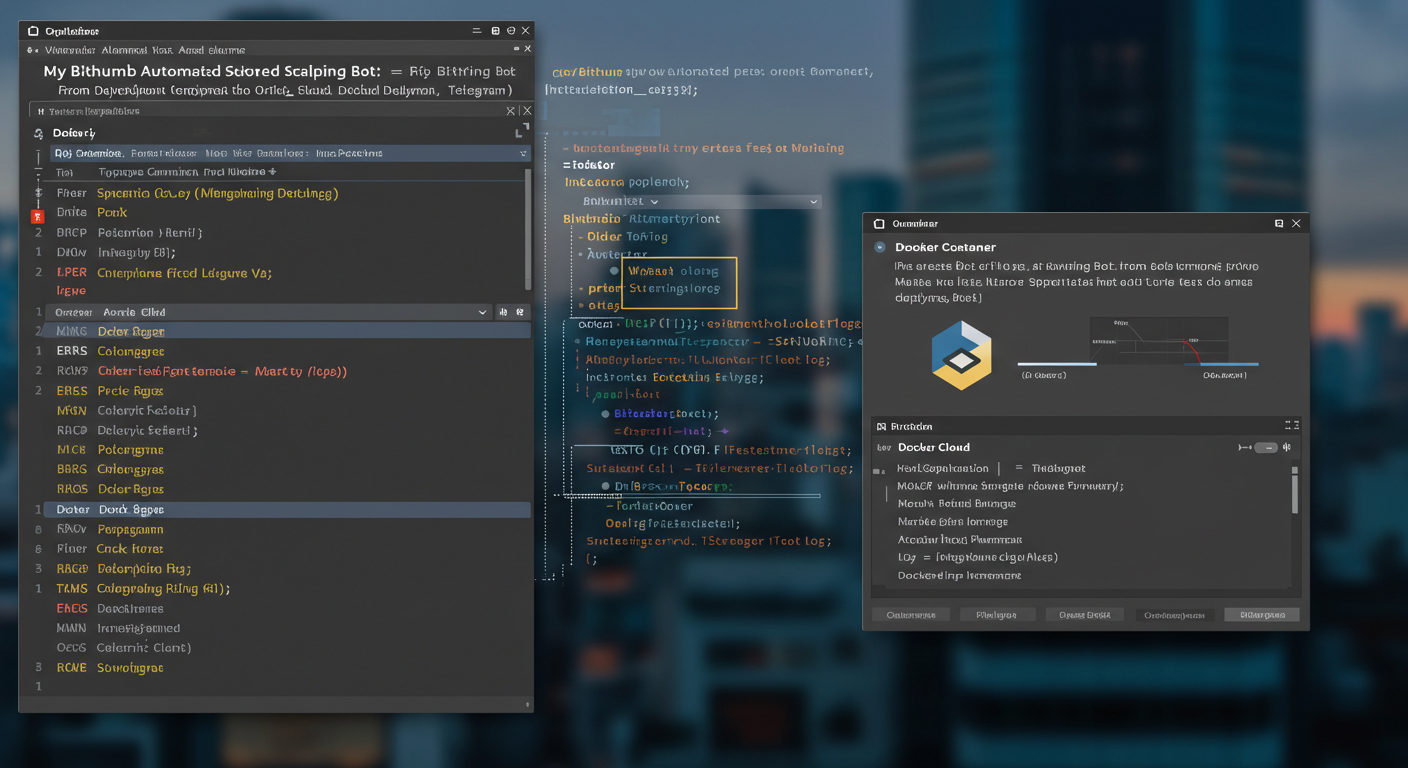Click the small icon at the left of the second tab row
Image resolution: width=1408 pixels, height=768 pixels.
coord(33,49)
